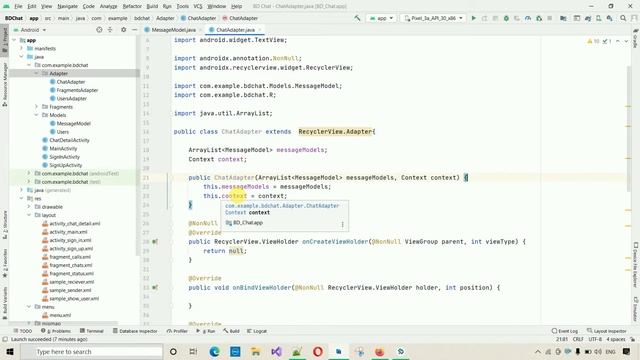
Task: Open the Database Inspector tool window
Action: click(x=135, y=331)
